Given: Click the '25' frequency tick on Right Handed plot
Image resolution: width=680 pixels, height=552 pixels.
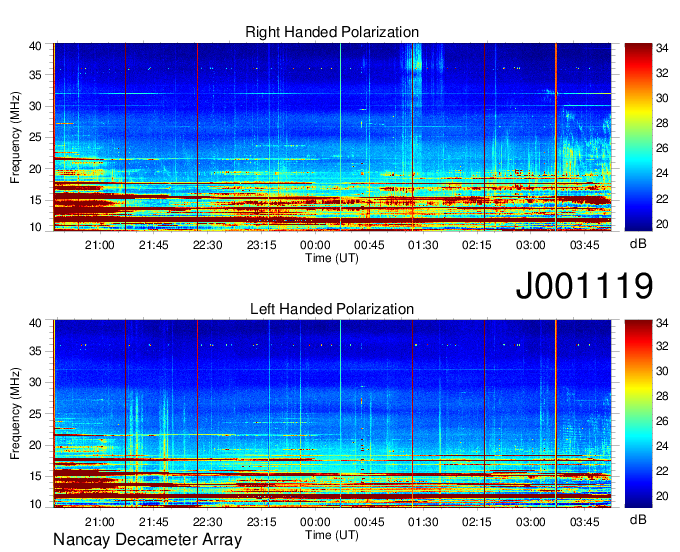Looking at the screenshot, I should point(35,137).
